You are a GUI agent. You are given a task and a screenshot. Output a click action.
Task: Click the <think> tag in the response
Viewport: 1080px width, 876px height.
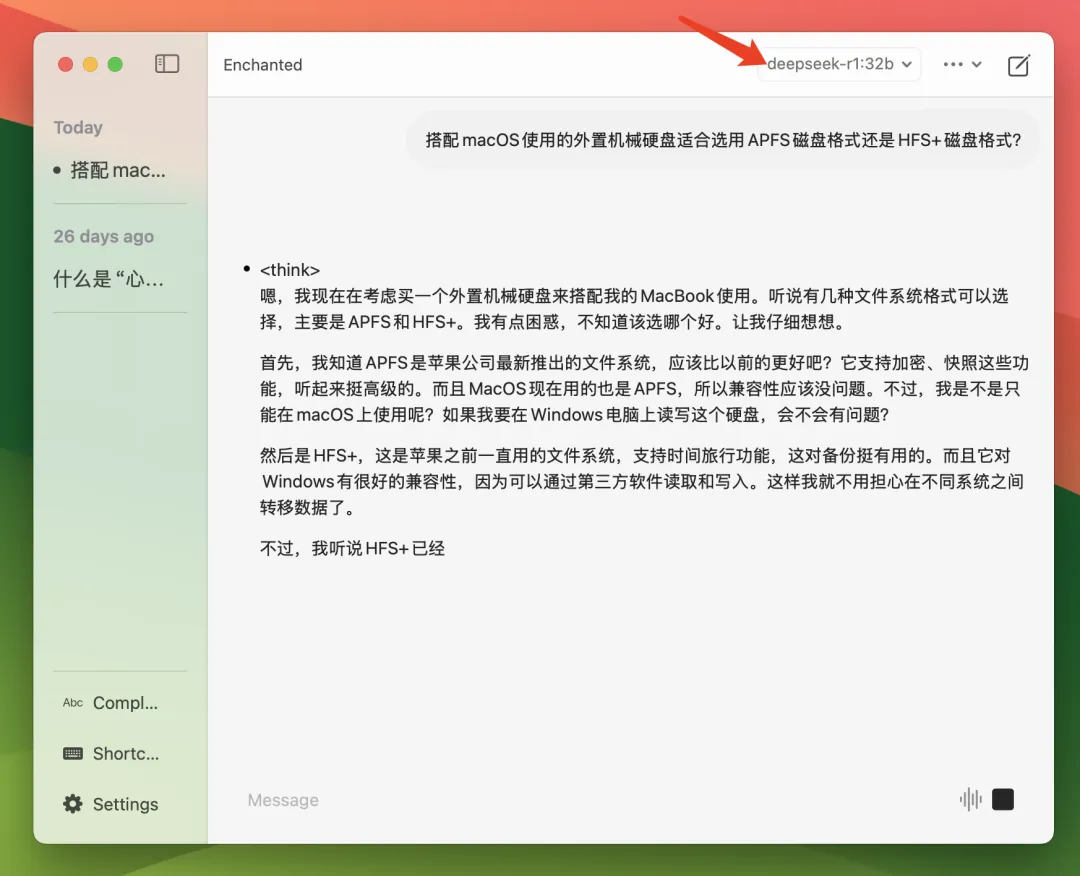click(289, 270)
